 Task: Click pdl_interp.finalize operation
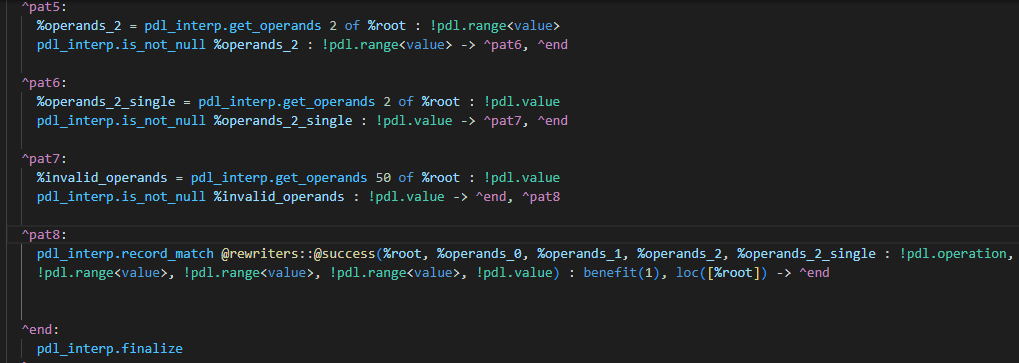click(x=110, y=349)
